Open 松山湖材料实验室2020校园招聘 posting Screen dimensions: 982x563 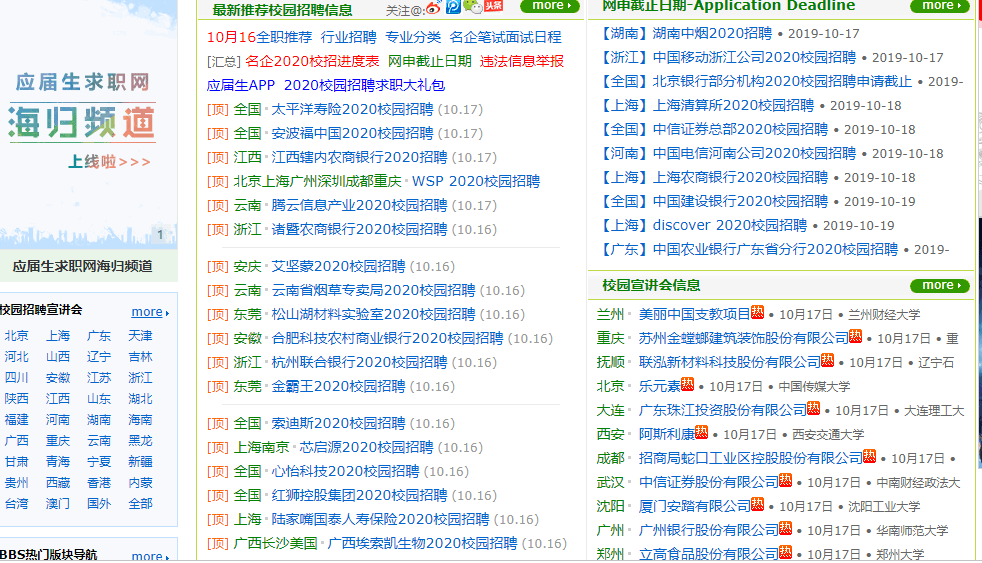click(373, 314)
